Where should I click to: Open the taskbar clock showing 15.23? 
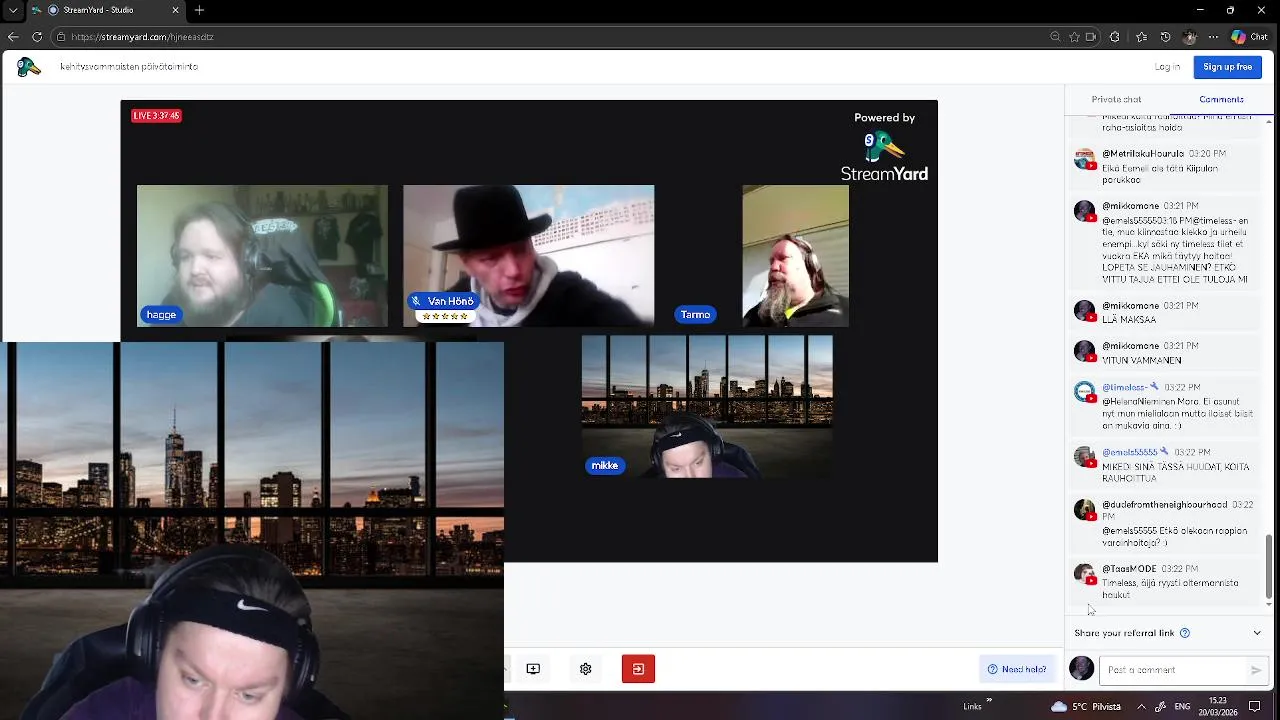1218,706
